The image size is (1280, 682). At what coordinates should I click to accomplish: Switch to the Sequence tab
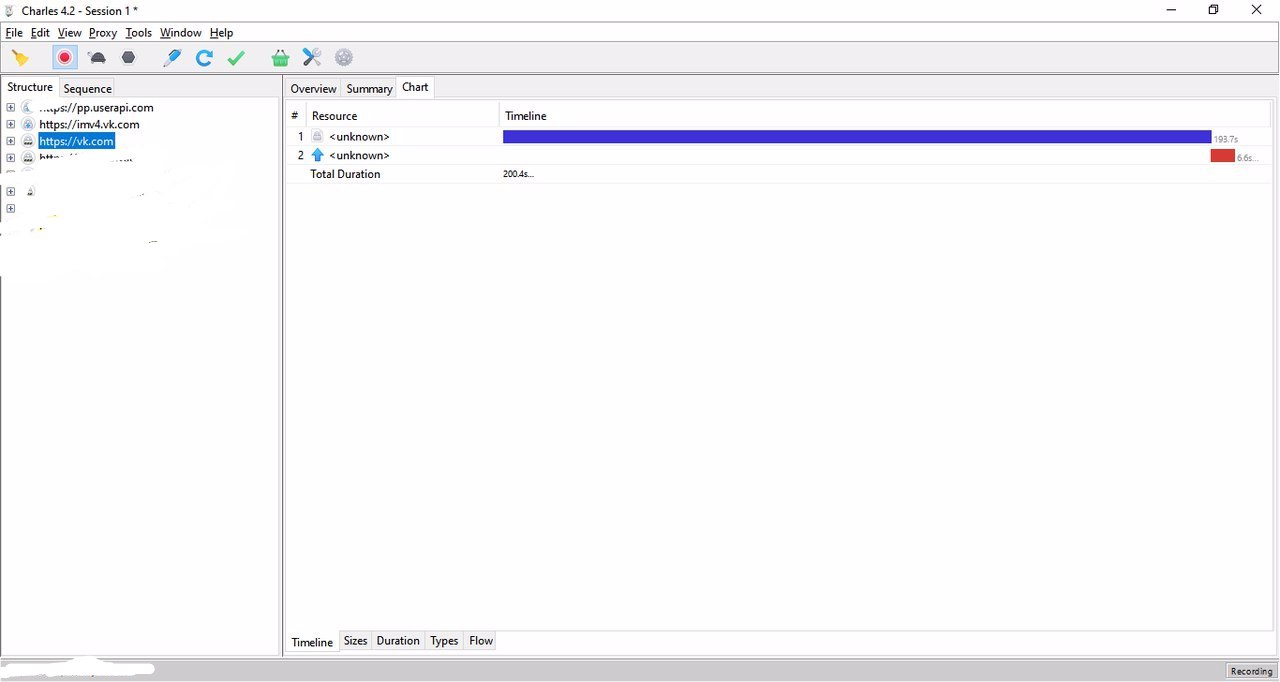point(87,89)
